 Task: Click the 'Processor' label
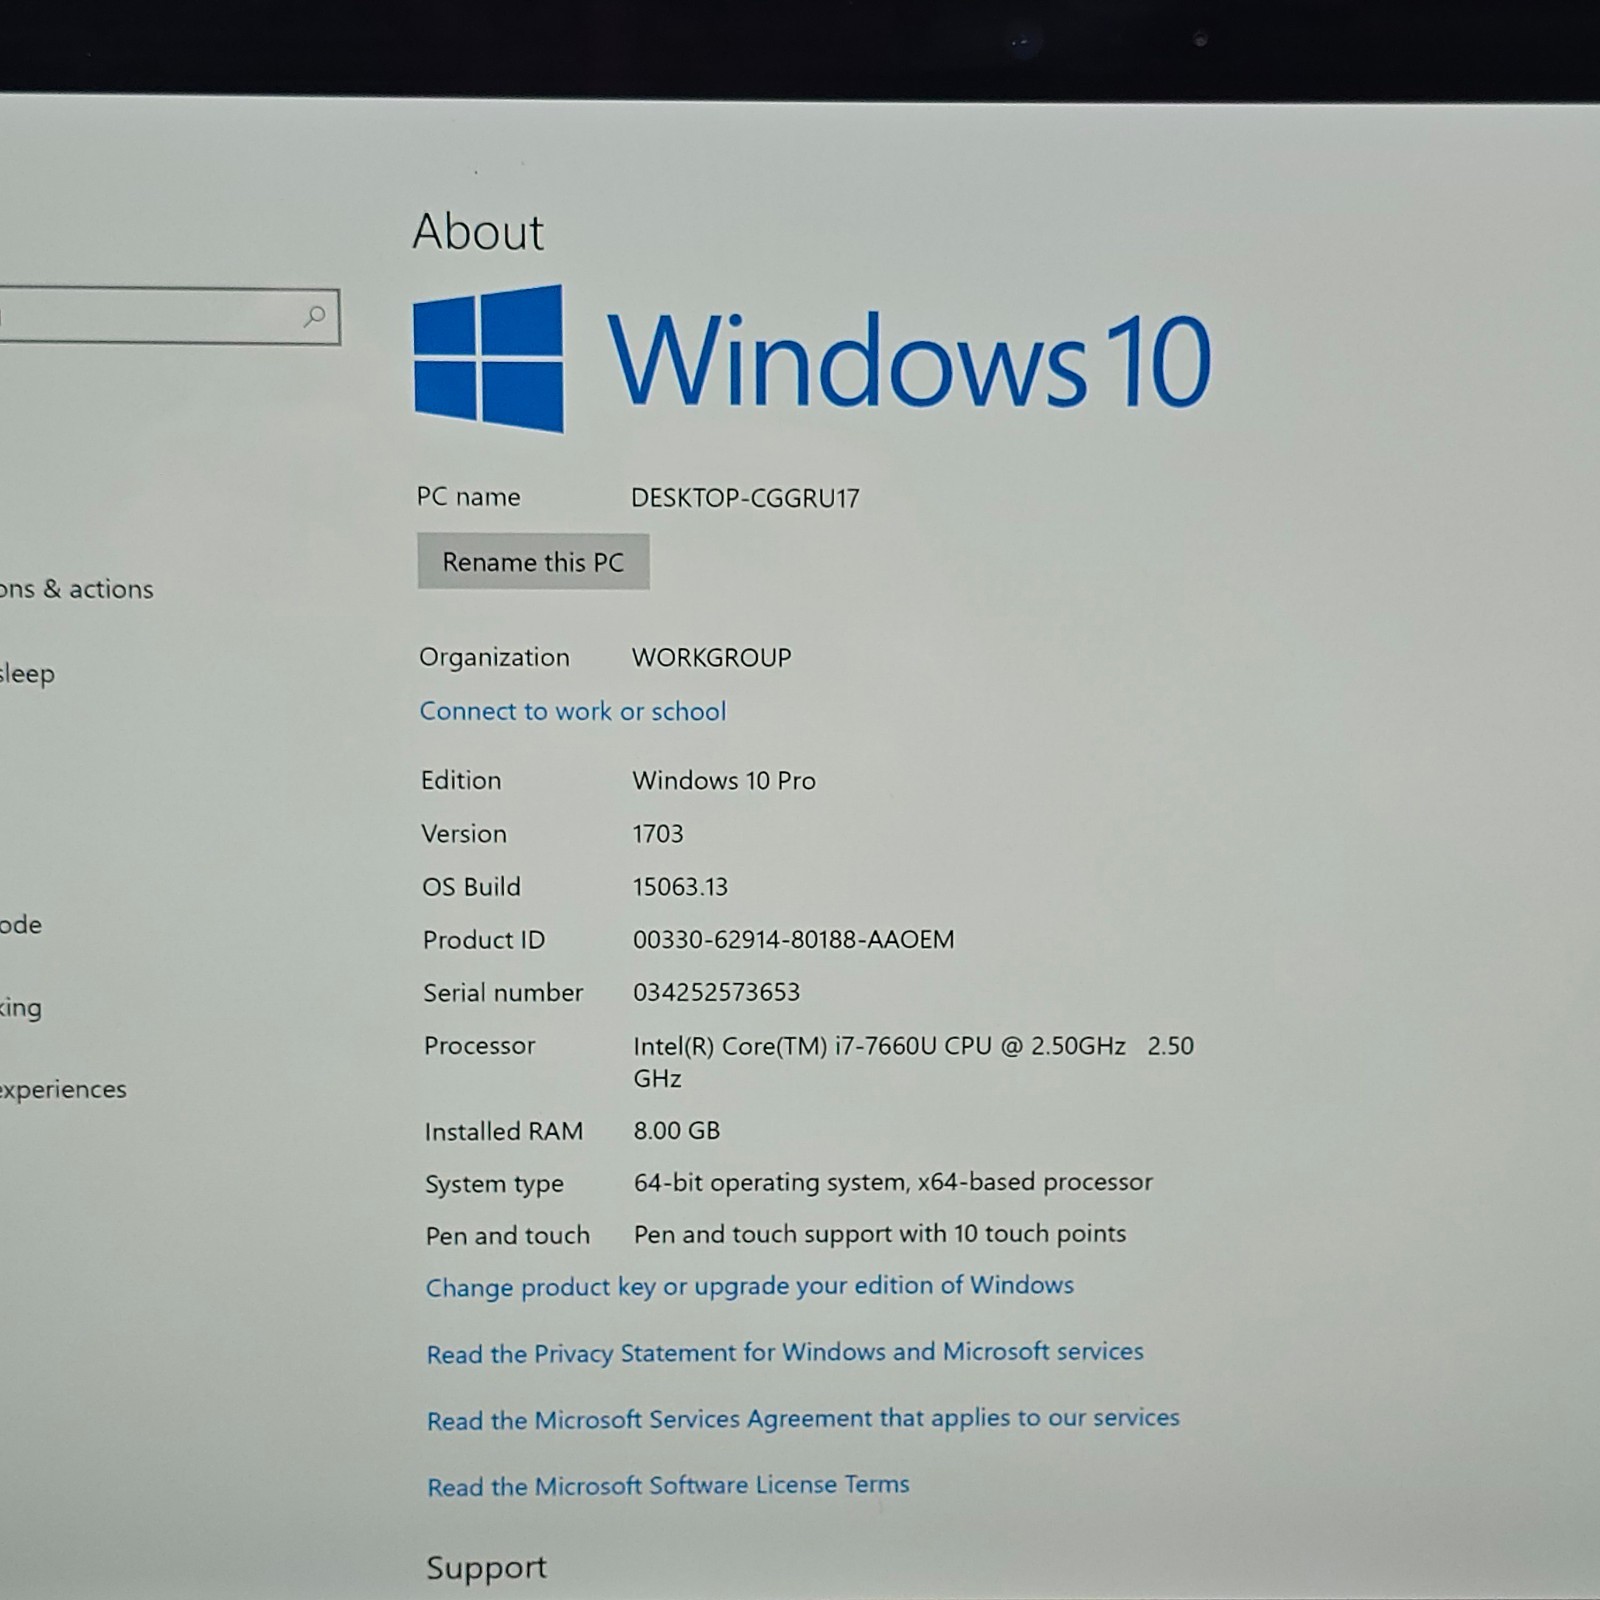tap(479, 1046)
